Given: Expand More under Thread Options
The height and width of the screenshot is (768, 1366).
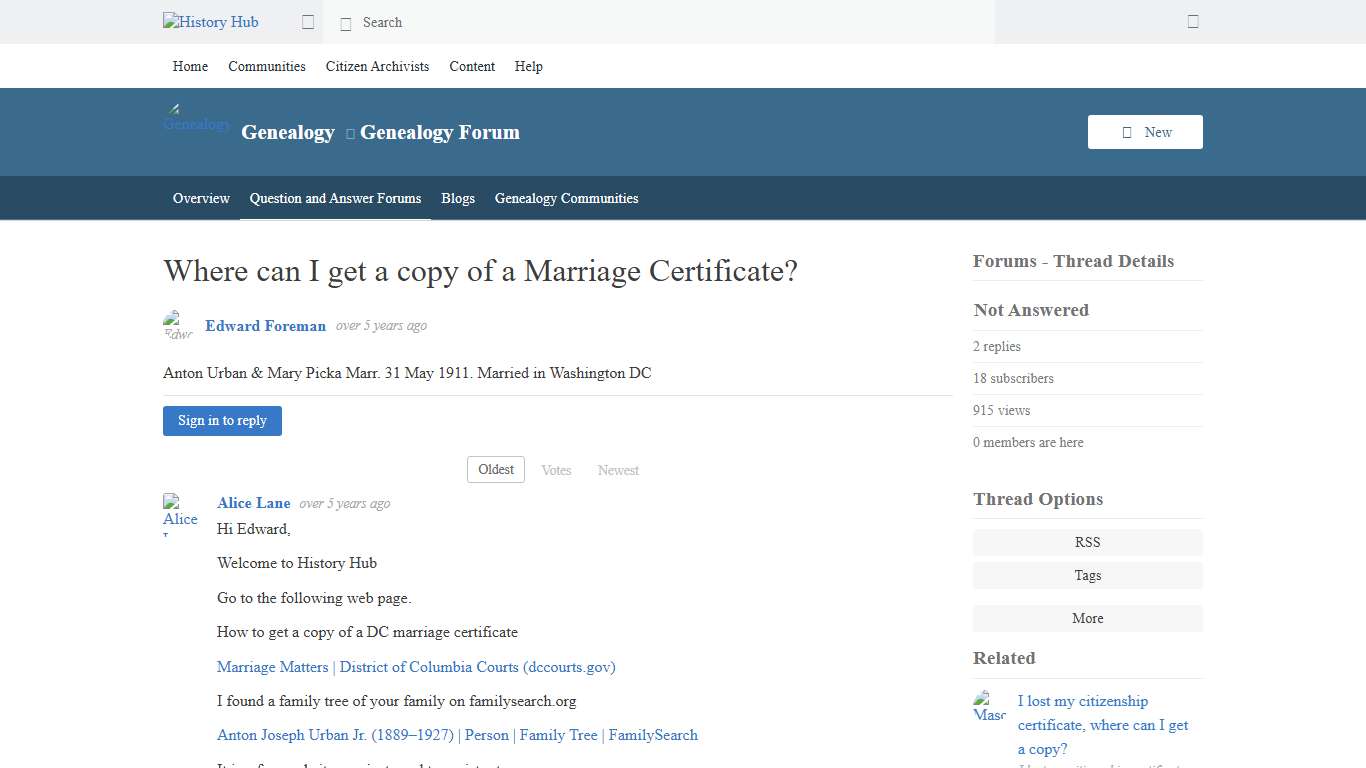Looking at the screenshot, I should click(x=1087, y=618).
